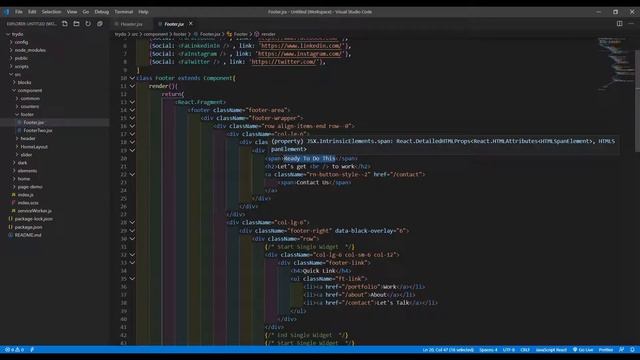Click the Prettier status bar item
Image resolution: width=640 pixels, height=360 pixels.
[x=606, y=350]
